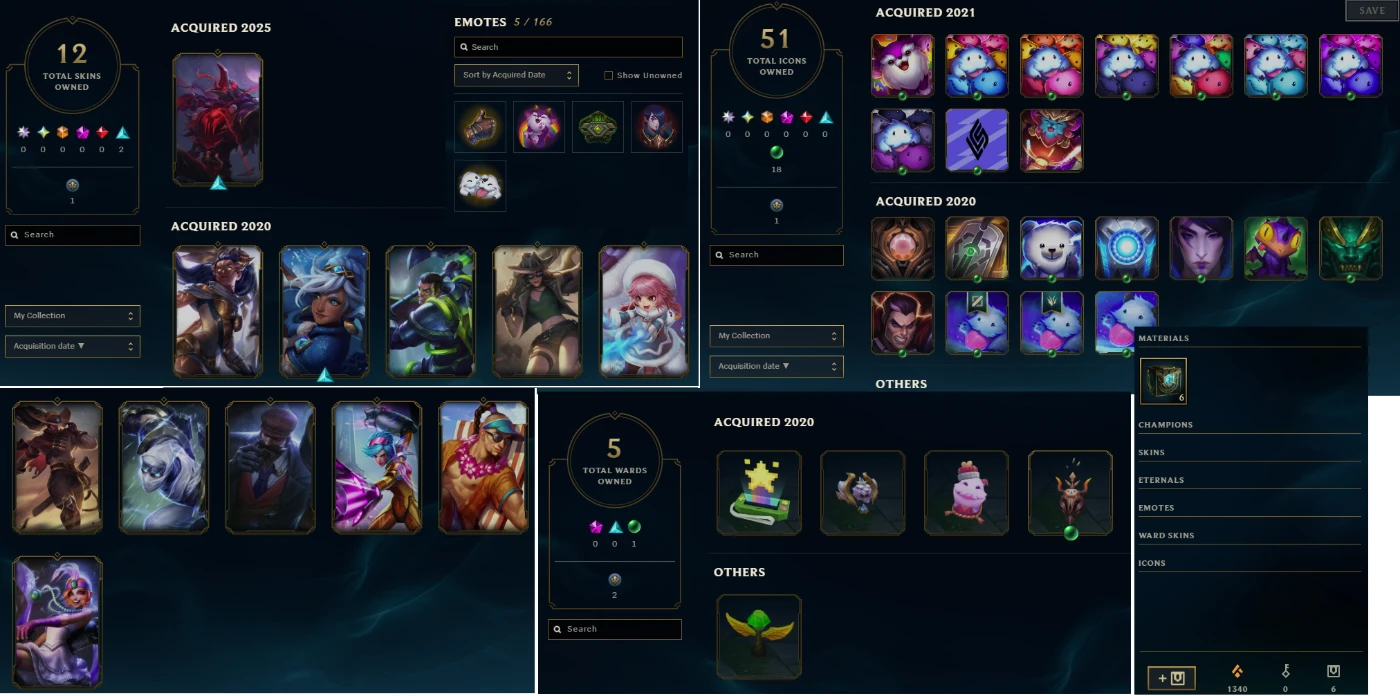Image resolution: width=1400 pixels, height=696 pixels.
Task: Expand the skins My Collection dropdown
Action: pos(73,316)
